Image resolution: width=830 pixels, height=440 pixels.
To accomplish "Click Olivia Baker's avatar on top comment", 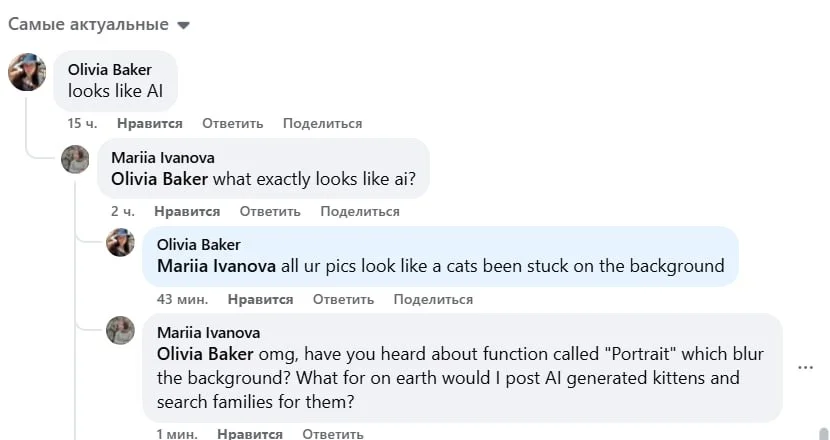I will 27,72.
